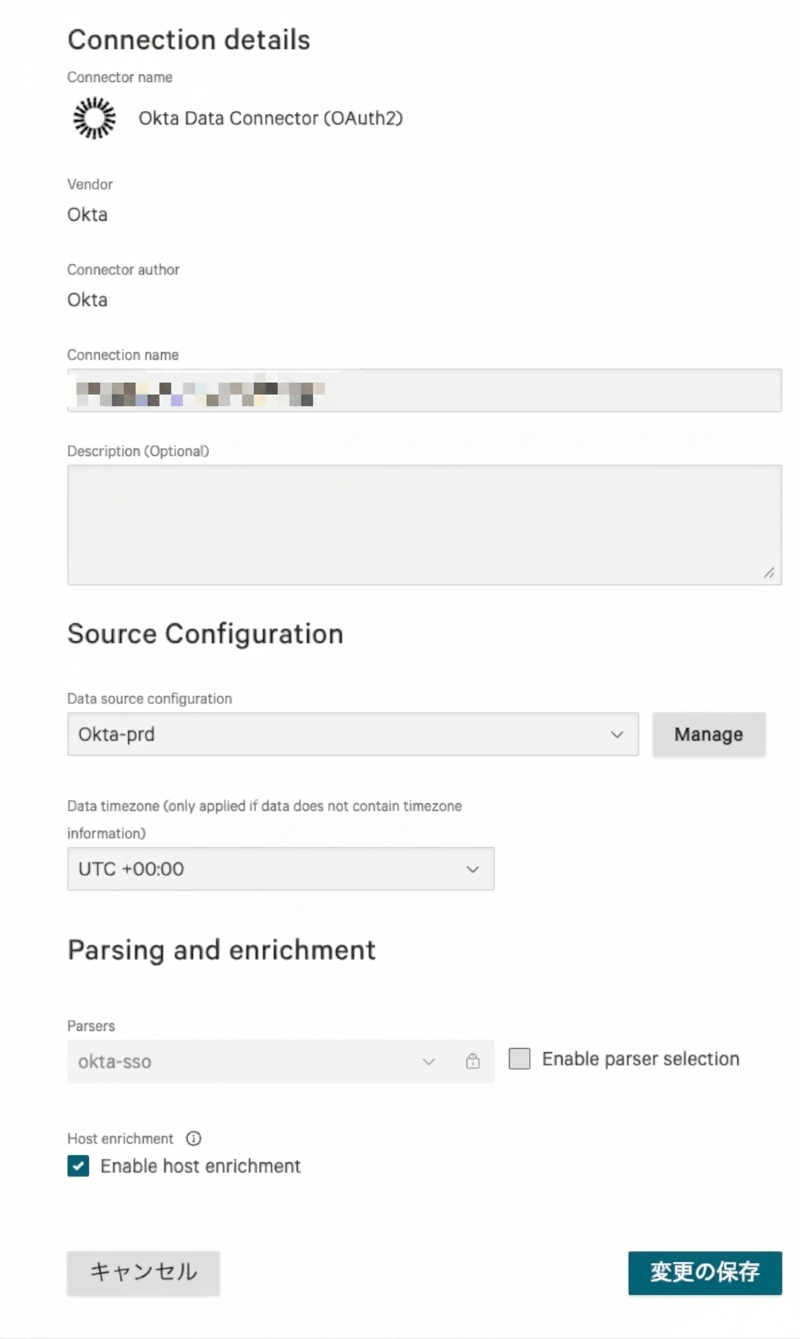Toggle the Enable parser selection checkbox
Viewport: 800px width, 1339px height.
(519, 1059)
